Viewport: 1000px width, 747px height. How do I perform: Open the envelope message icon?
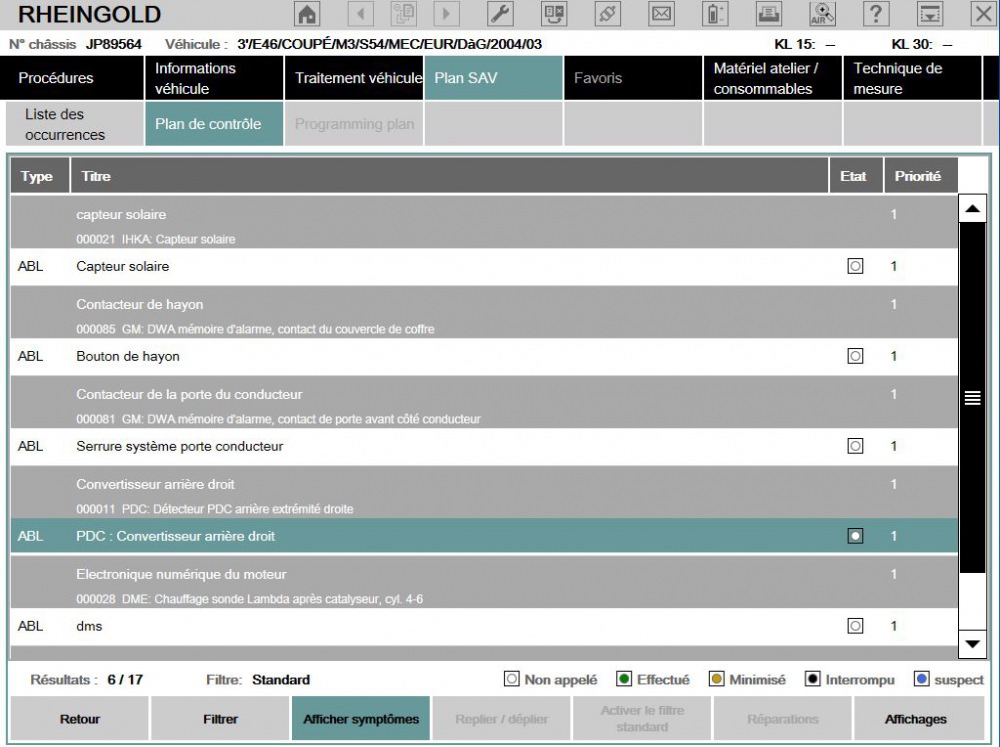(661, 13)
